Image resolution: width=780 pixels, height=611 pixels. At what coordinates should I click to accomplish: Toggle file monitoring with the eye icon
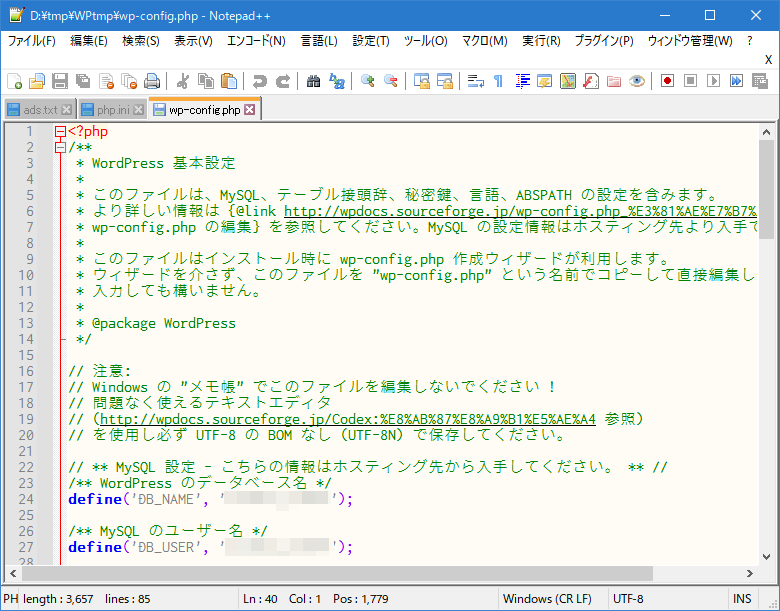tap(637, 81)
